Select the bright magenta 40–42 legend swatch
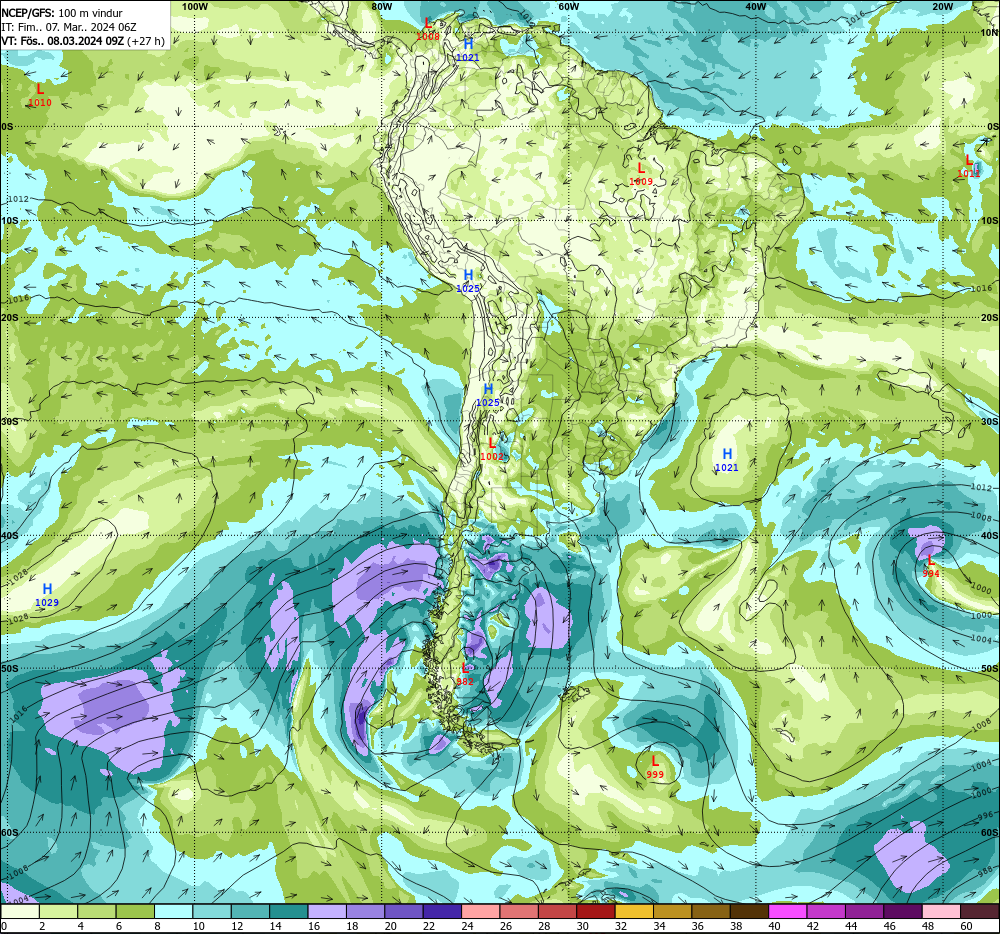Image resolution: width=1000 pixels, height=934 pixels. (788, 911)
